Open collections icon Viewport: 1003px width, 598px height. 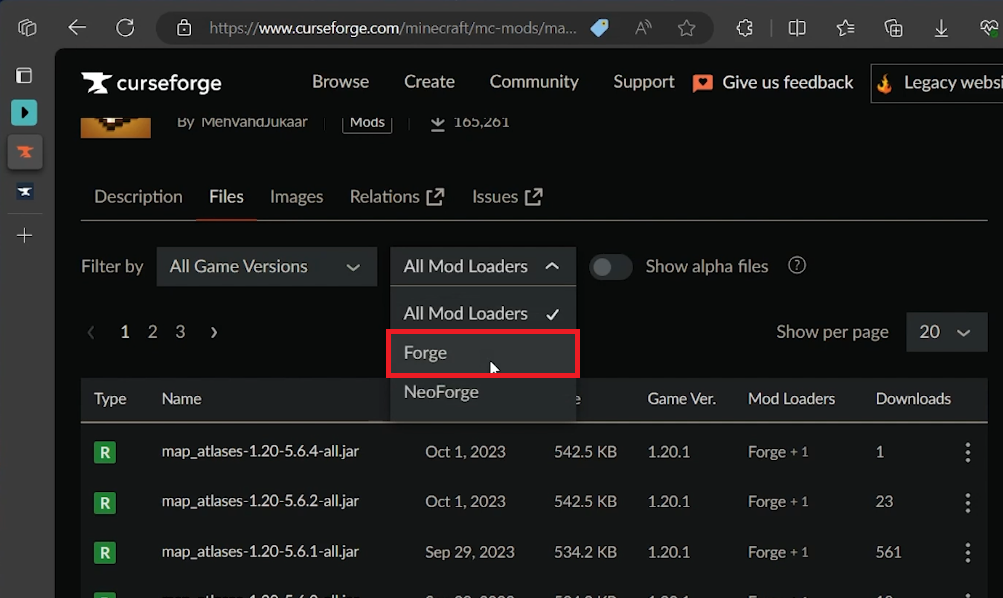[893, 28]
